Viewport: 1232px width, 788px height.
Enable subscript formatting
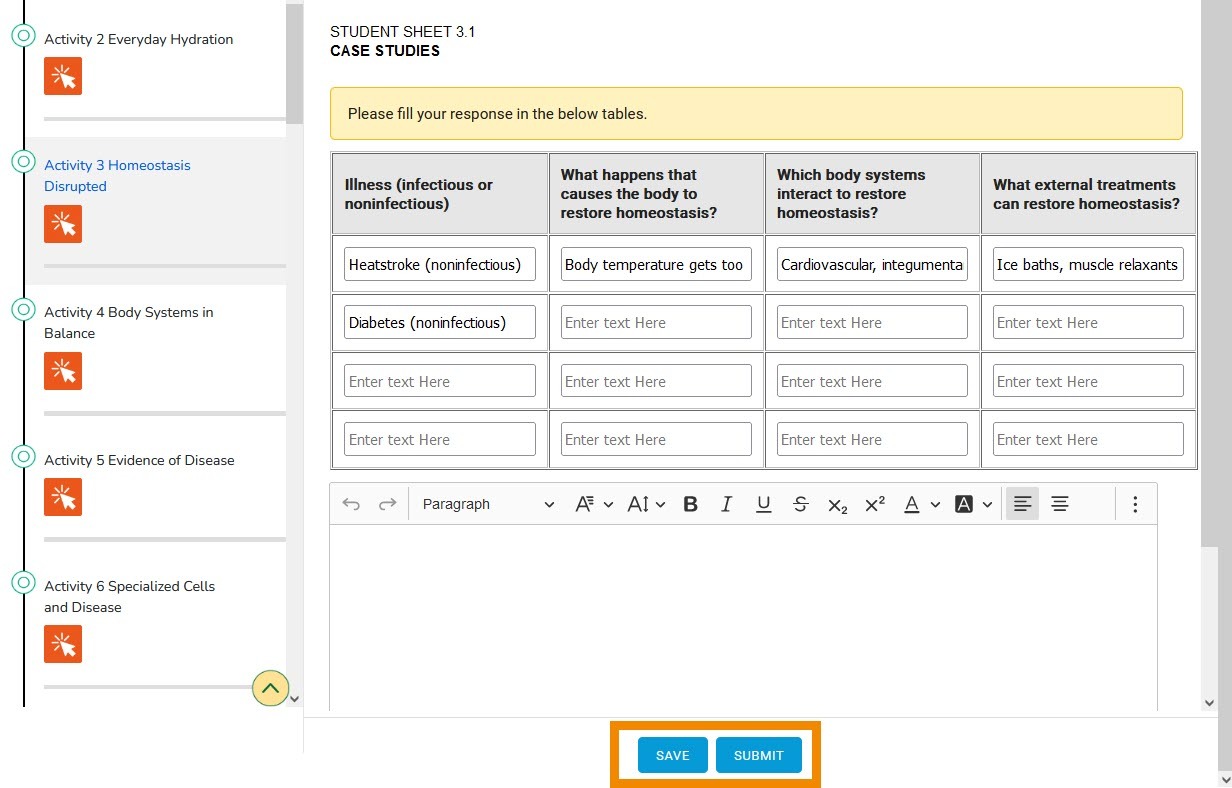(x=837, y=505)
